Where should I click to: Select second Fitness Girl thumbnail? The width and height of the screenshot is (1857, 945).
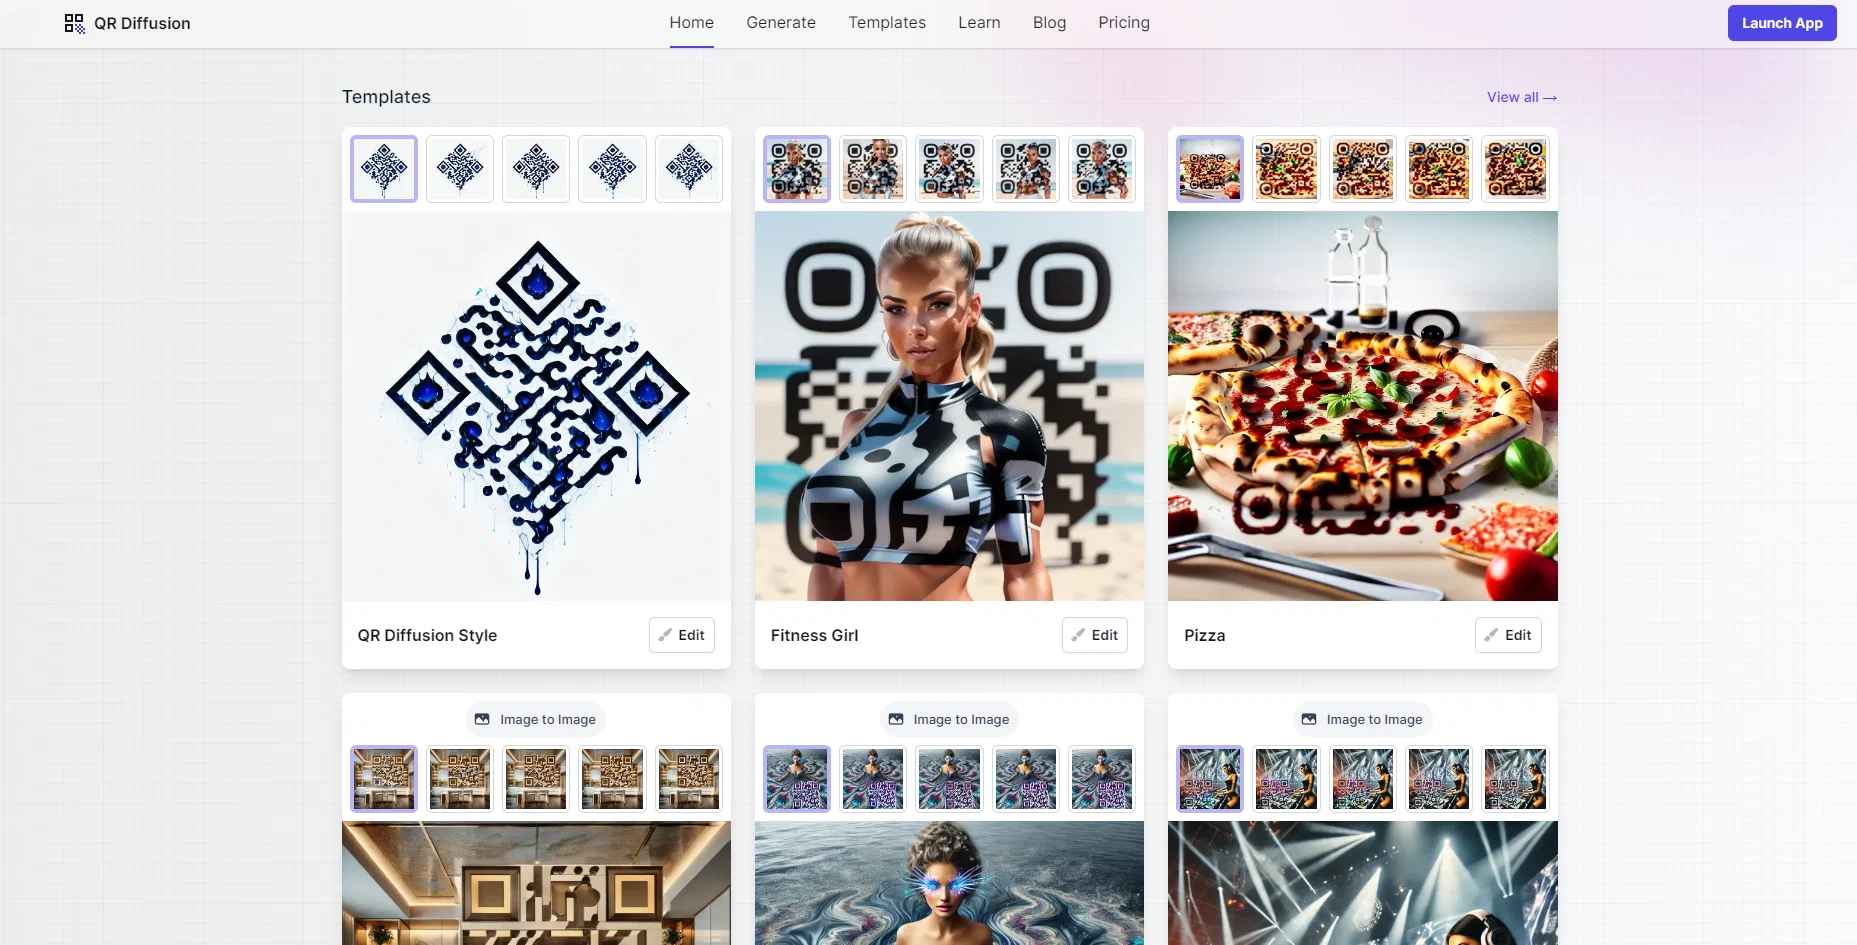pos(873,169)
